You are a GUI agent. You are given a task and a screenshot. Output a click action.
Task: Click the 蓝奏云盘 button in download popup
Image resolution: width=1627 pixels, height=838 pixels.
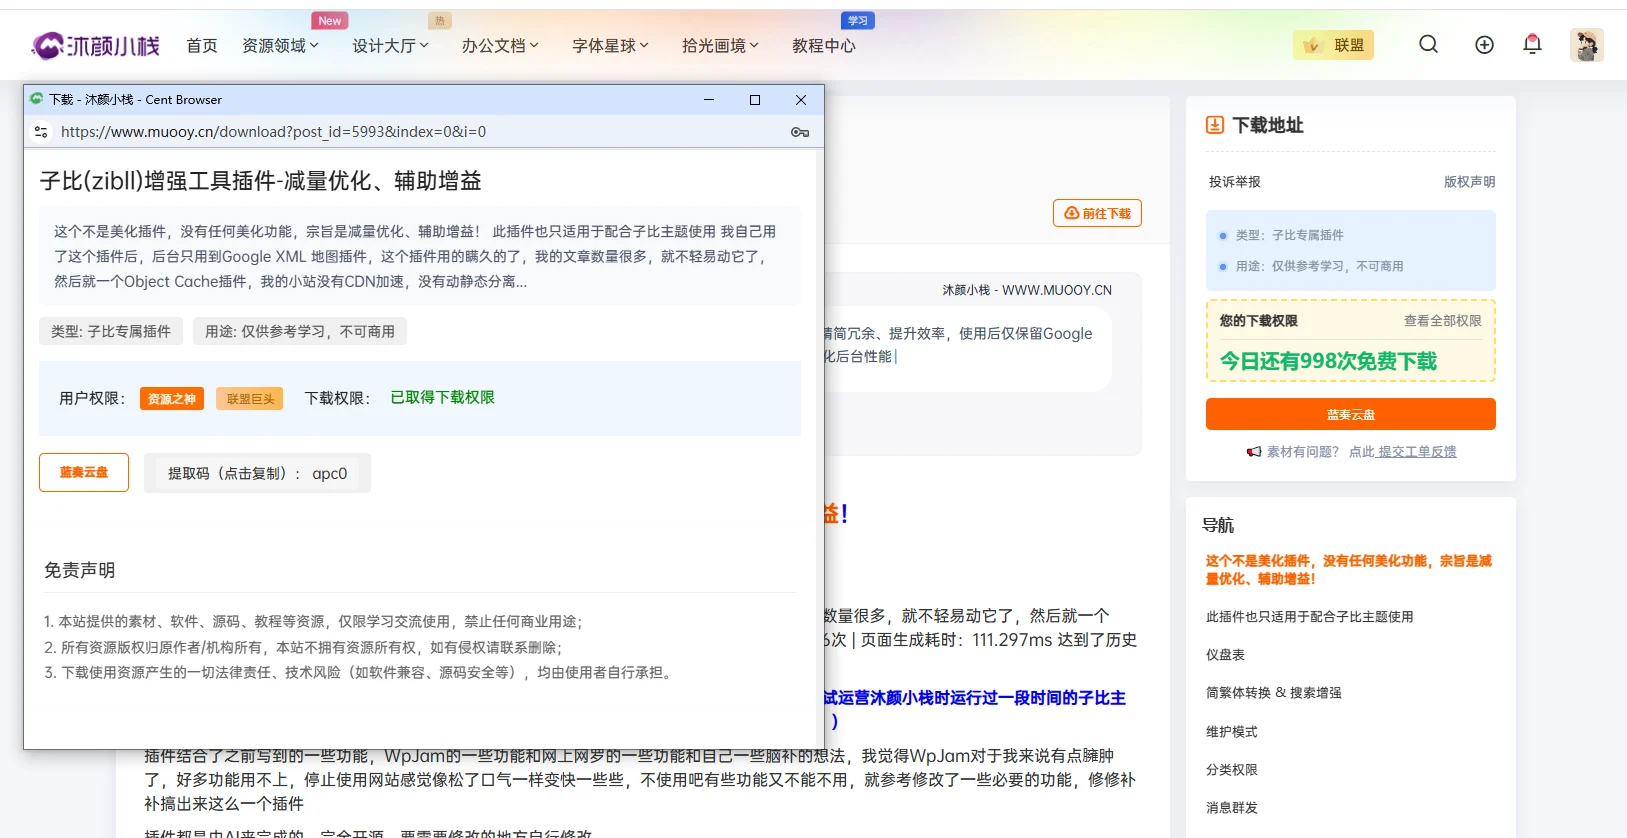click(x=84, y=472)
